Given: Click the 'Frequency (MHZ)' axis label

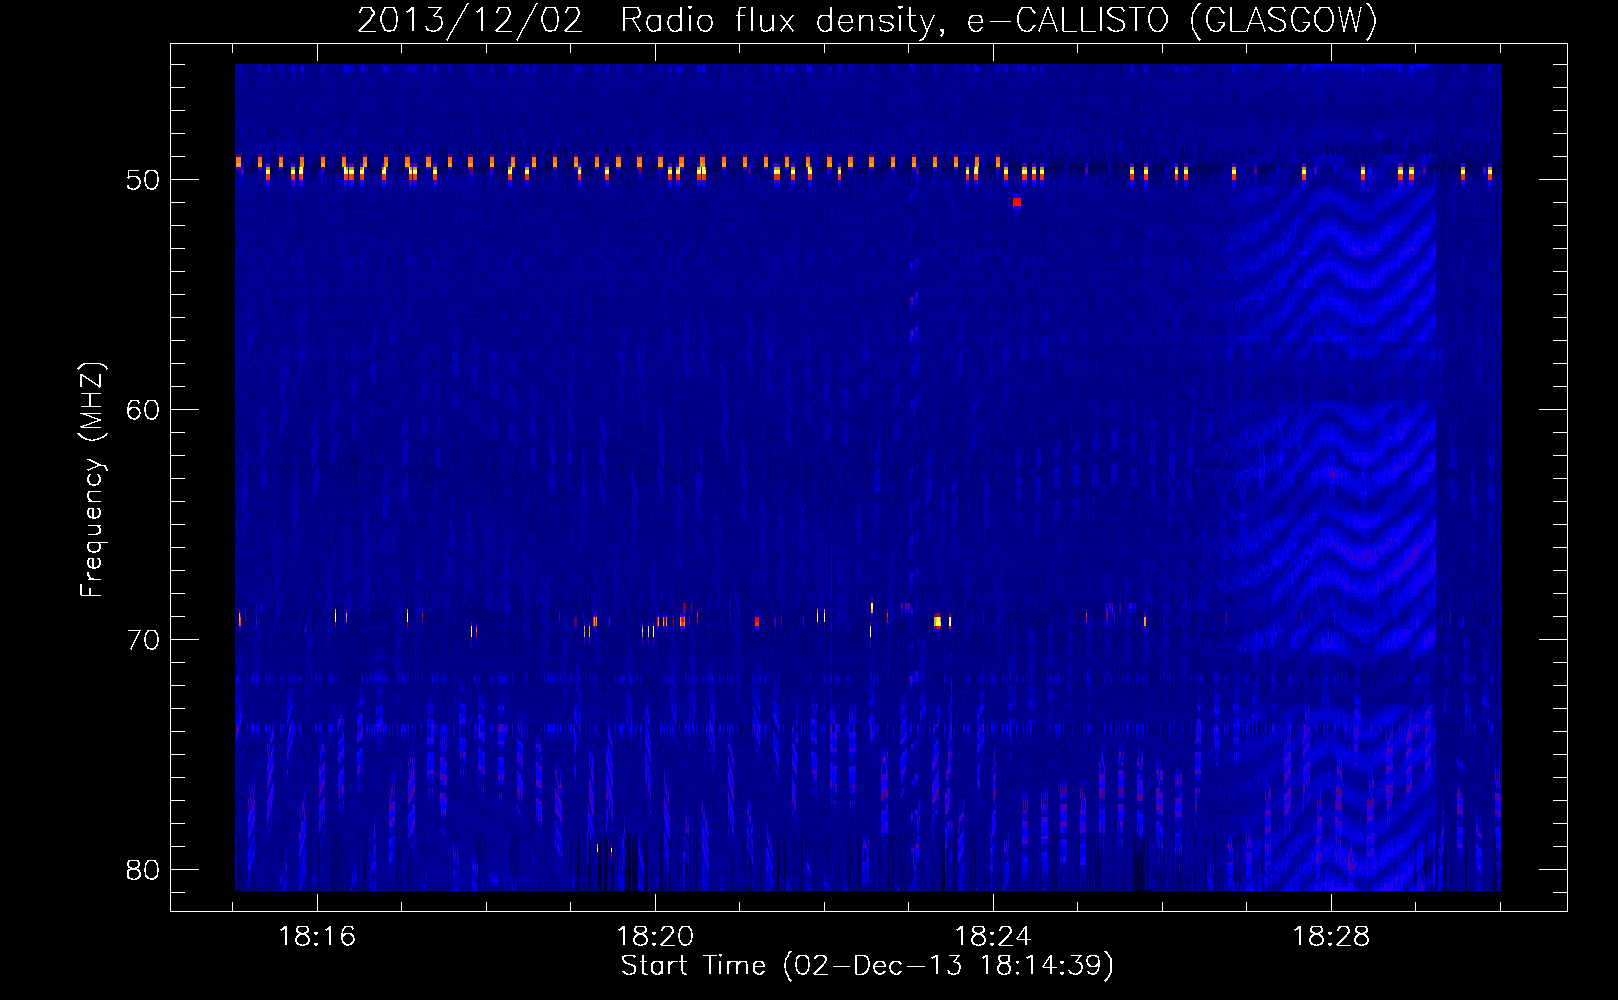Looking at the screenshot, I should tap(92, 480).
